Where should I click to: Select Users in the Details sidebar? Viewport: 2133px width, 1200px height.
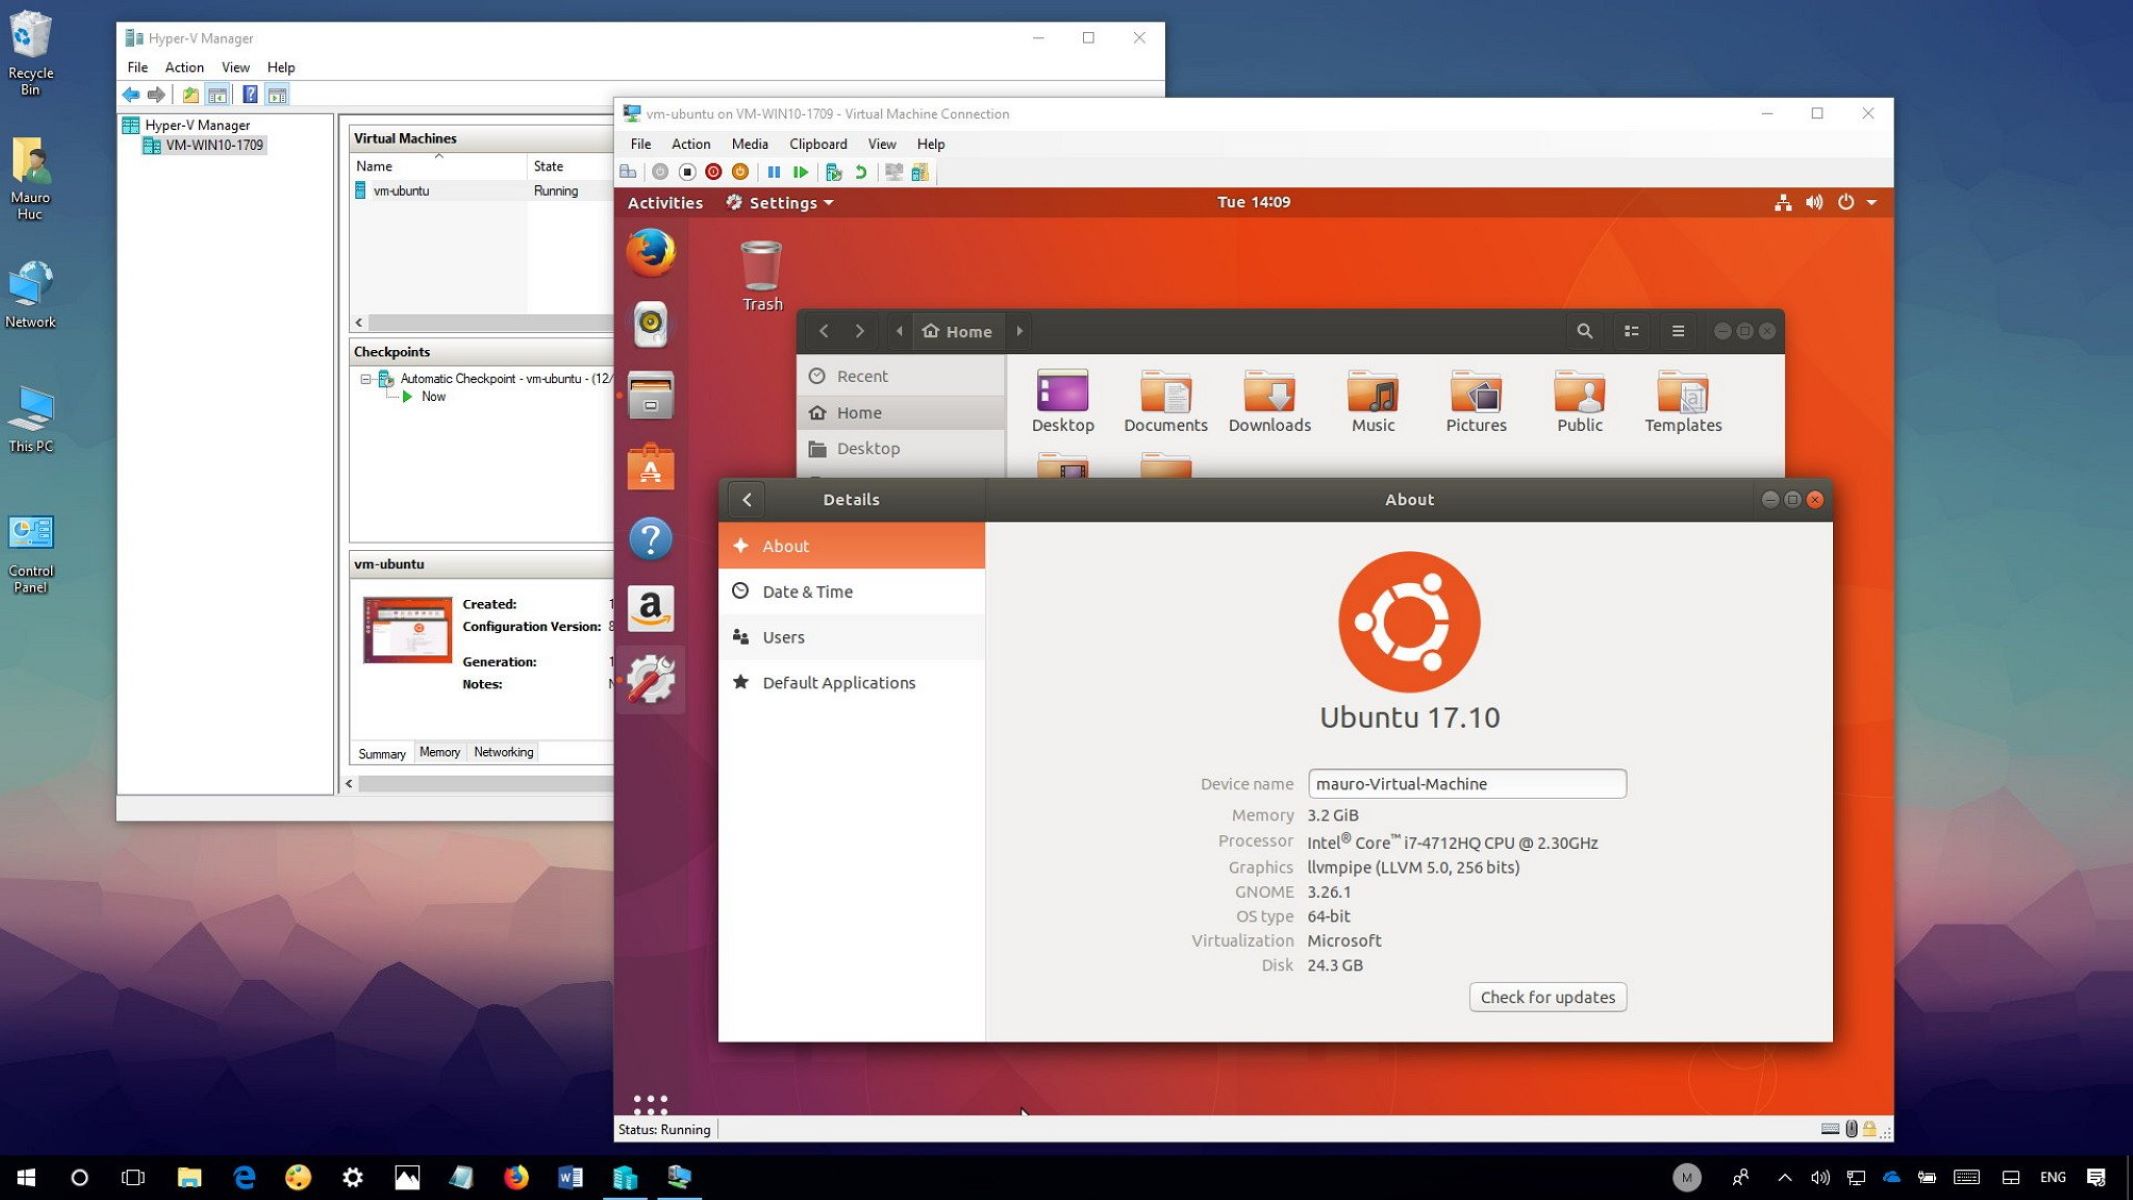784,636
